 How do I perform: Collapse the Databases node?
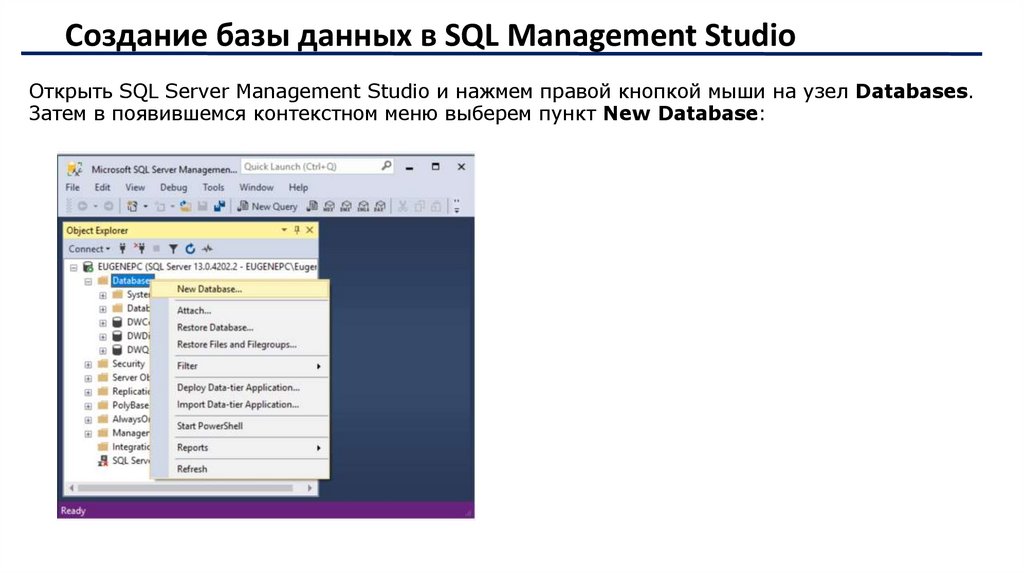tap(88, 281)
